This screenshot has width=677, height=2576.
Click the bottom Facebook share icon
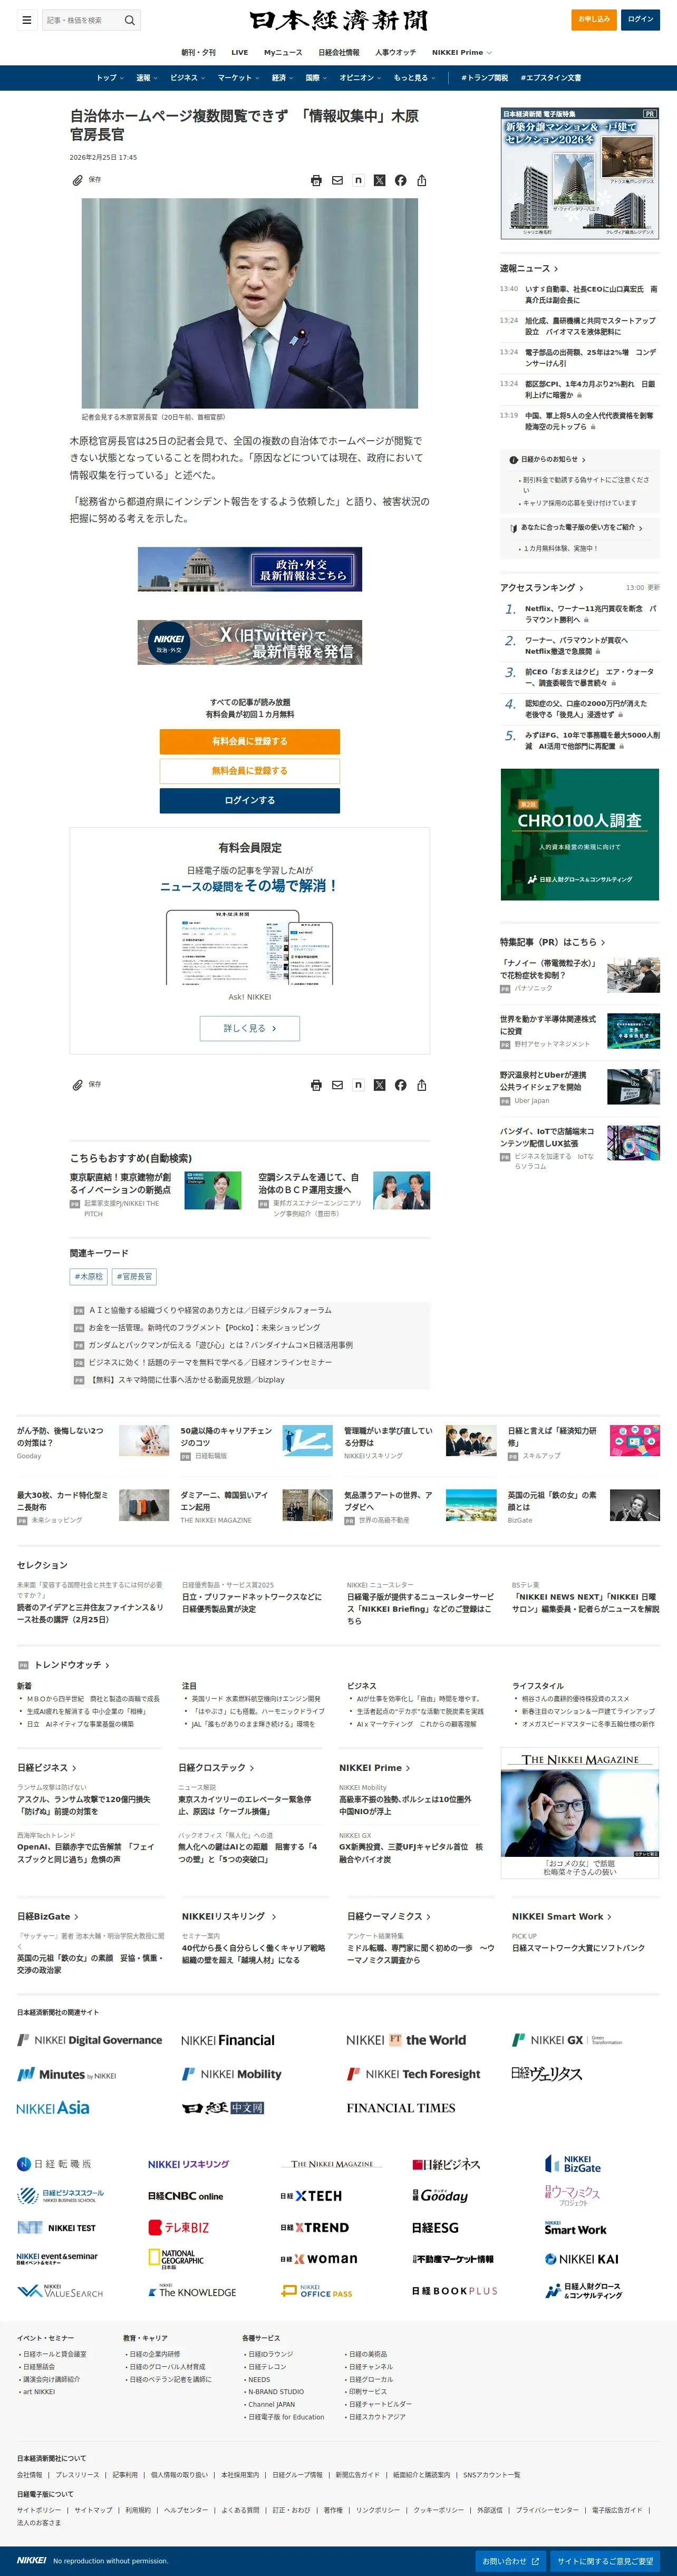[400, 1085]
